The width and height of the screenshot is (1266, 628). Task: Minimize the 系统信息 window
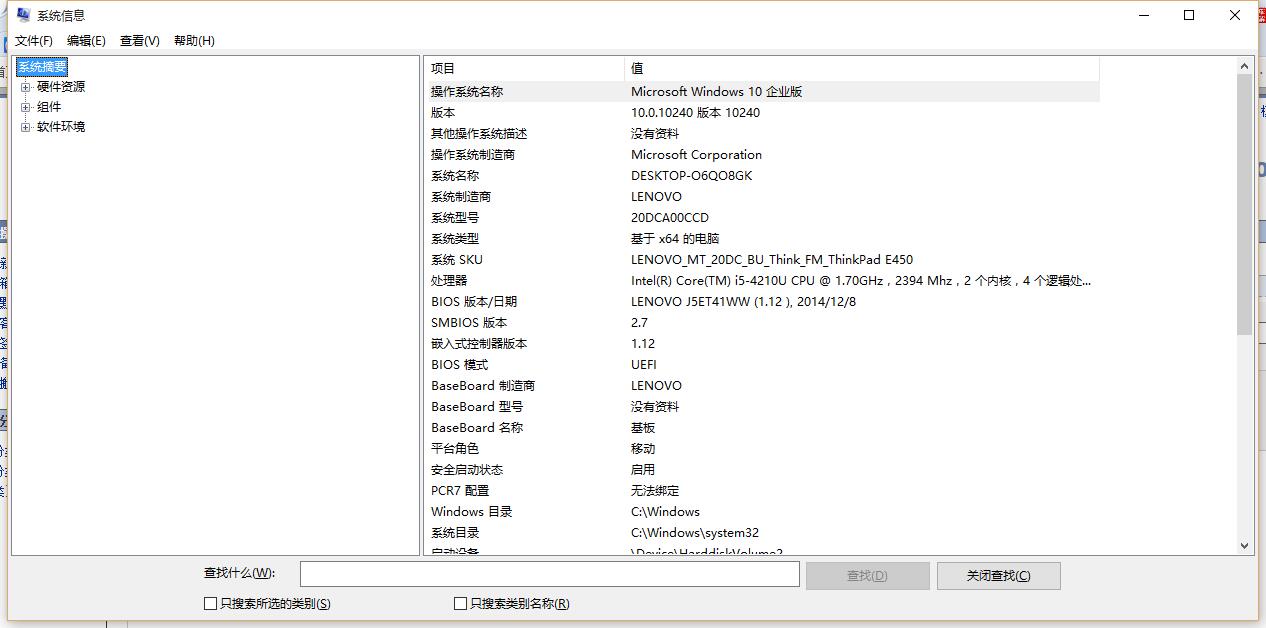pos(1144,15)
